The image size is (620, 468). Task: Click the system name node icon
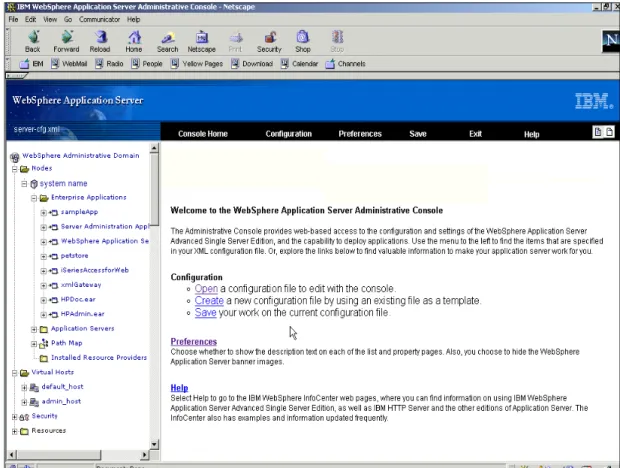tap(34, 184)
